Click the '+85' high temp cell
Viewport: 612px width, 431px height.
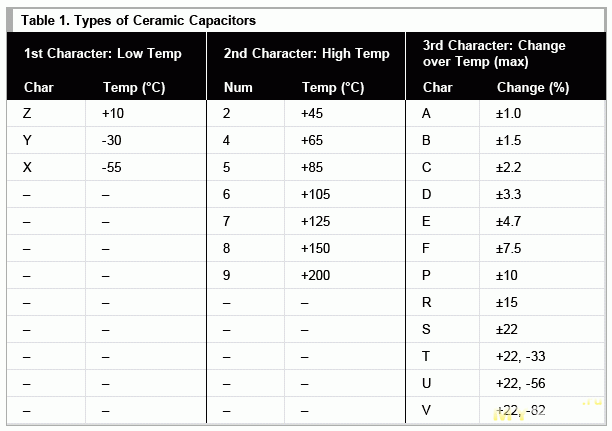[x=315, y=168]
